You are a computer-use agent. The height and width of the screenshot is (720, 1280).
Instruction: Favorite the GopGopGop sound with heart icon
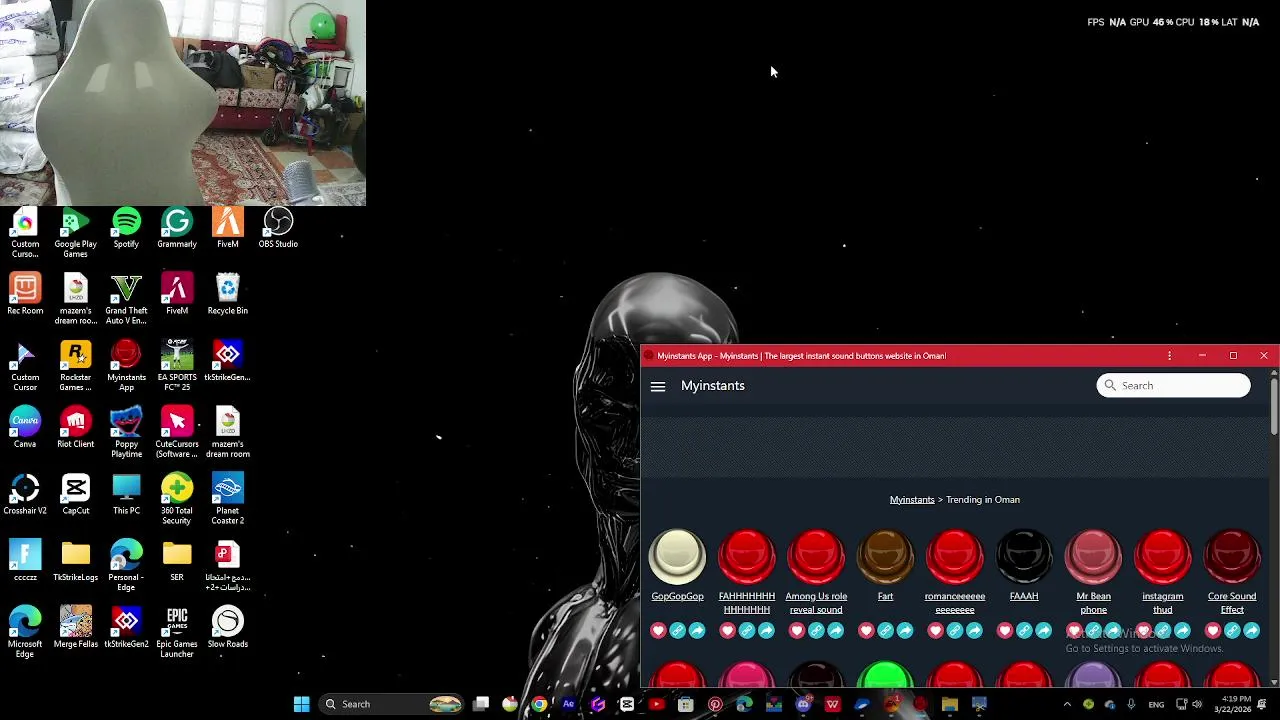tap(658, 630)
